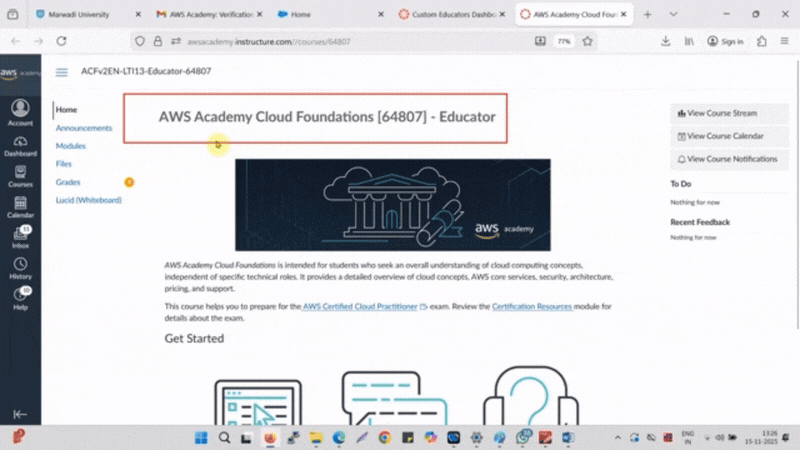Open a new browser tab
800x450 pixels.
pyautogui.click(x=647, y=14)
